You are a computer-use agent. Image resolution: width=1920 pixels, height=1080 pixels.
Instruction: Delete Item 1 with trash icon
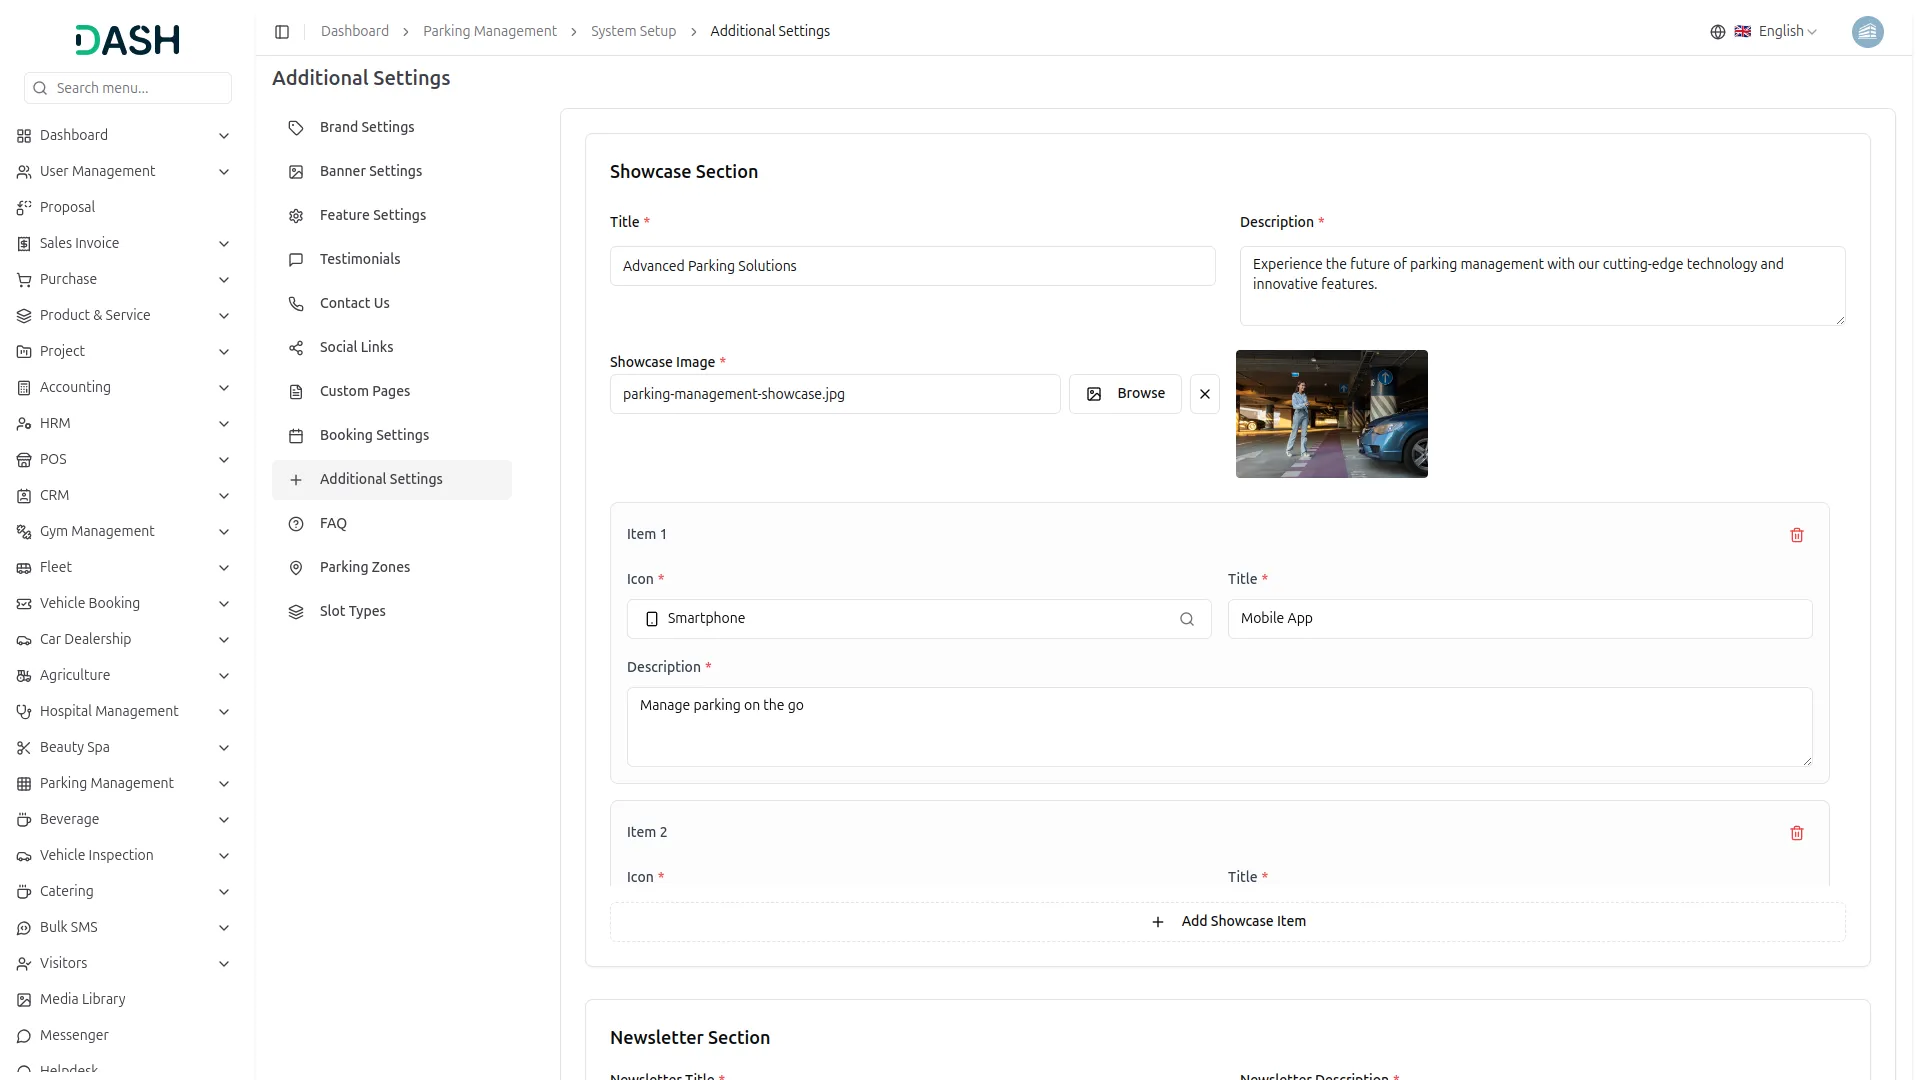[x=1796, y=535]
